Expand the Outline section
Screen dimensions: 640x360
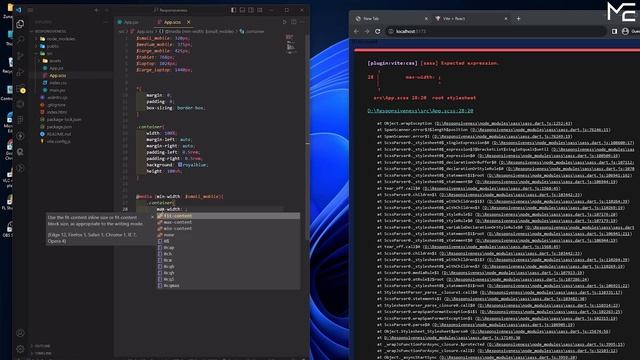[42, 346]
